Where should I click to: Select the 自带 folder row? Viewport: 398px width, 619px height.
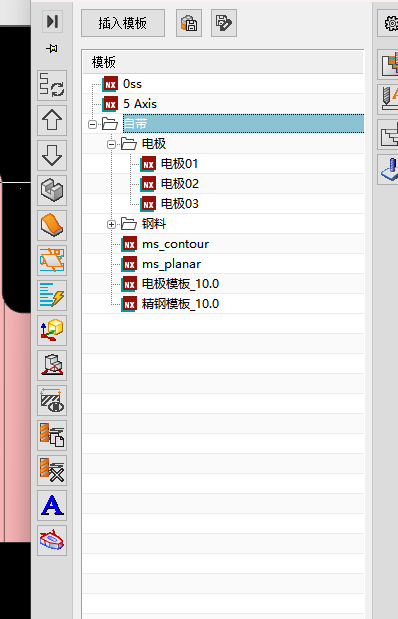[x=243, y=124]
